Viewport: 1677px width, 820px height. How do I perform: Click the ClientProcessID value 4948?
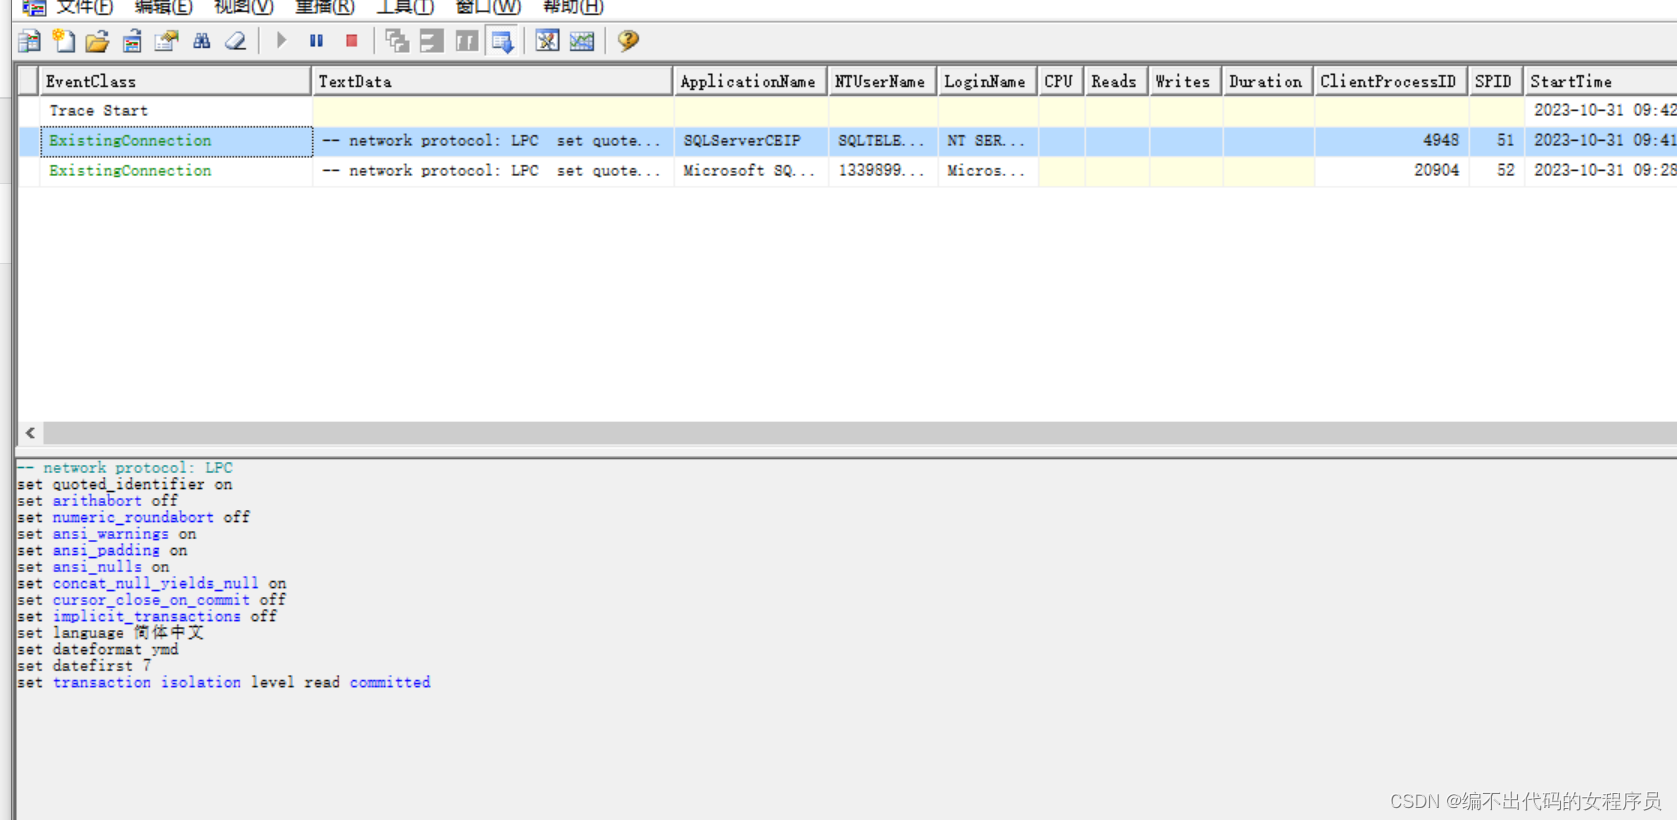click(x=1441, y=141)
